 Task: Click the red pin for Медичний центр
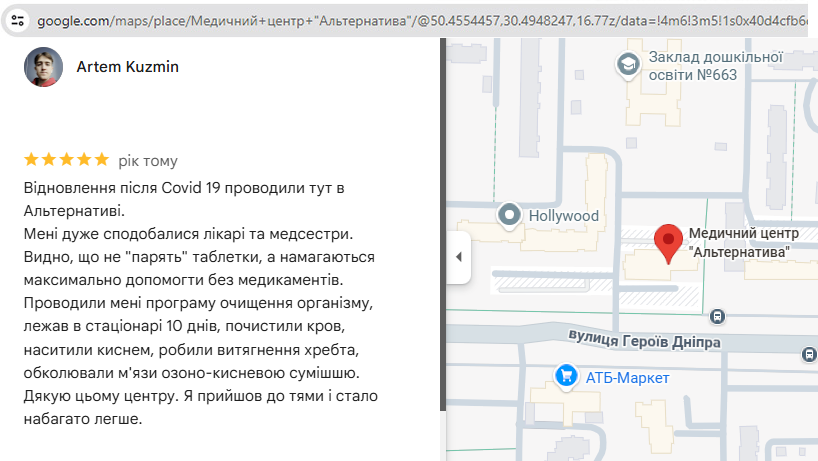(668, 242)
